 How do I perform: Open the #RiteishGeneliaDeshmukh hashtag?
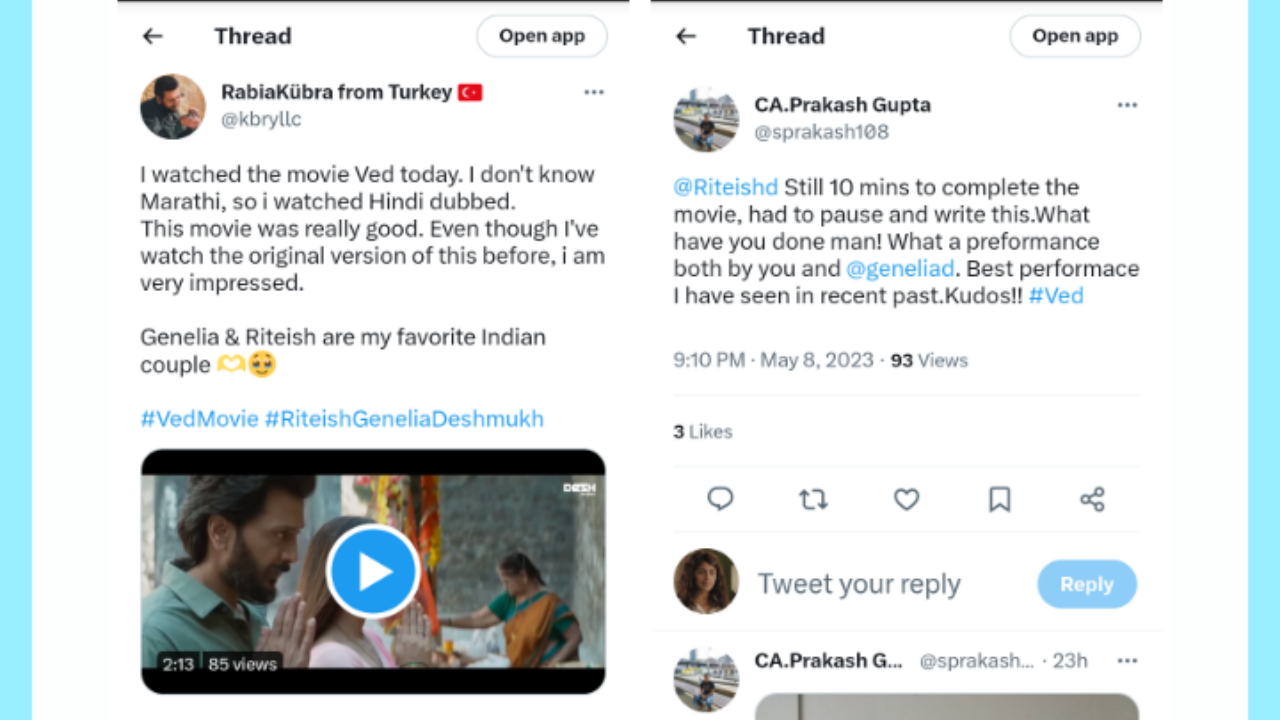(x=404, y=419)
